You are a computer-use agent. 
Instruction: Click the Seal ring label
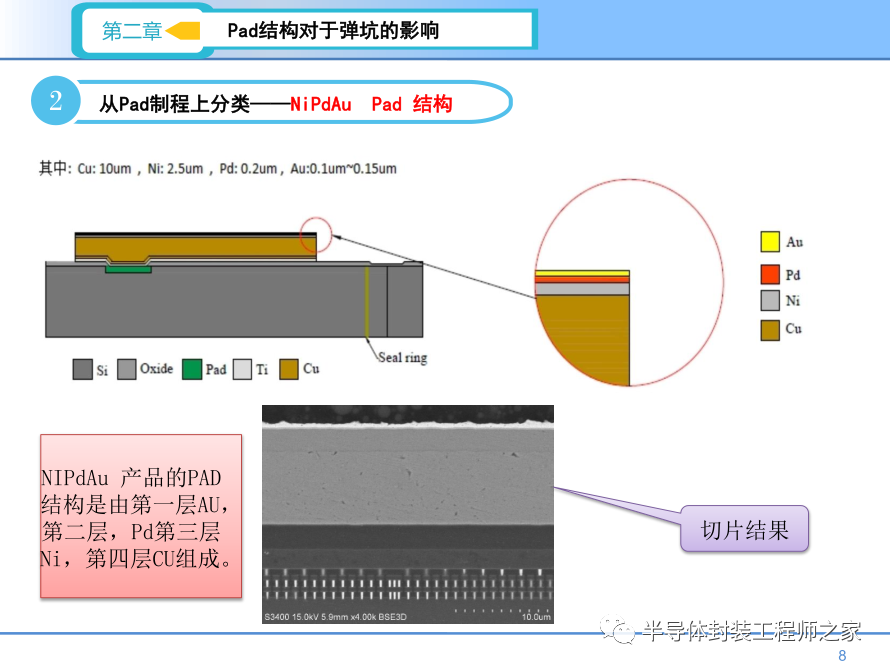tap(402, 357)
